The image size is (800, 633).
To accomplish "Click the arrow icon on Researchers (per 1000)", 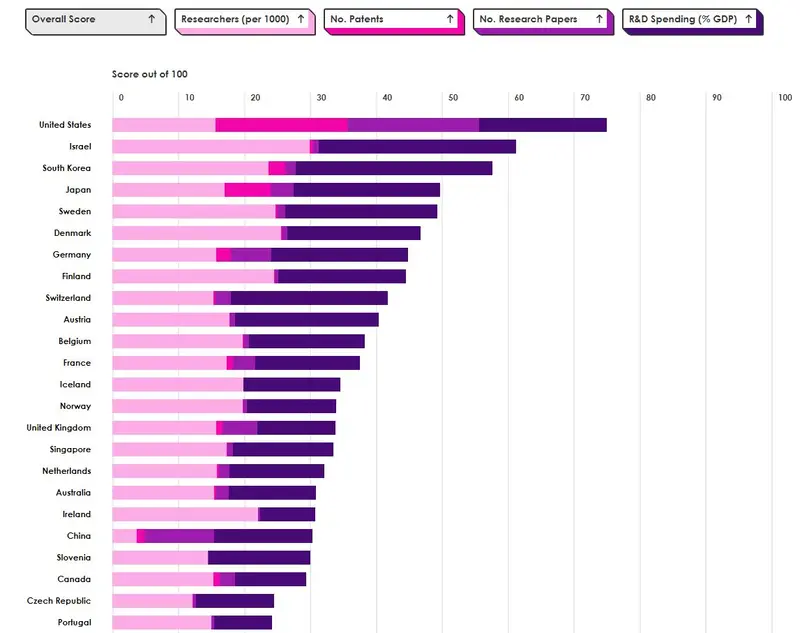I will (301, 19).
